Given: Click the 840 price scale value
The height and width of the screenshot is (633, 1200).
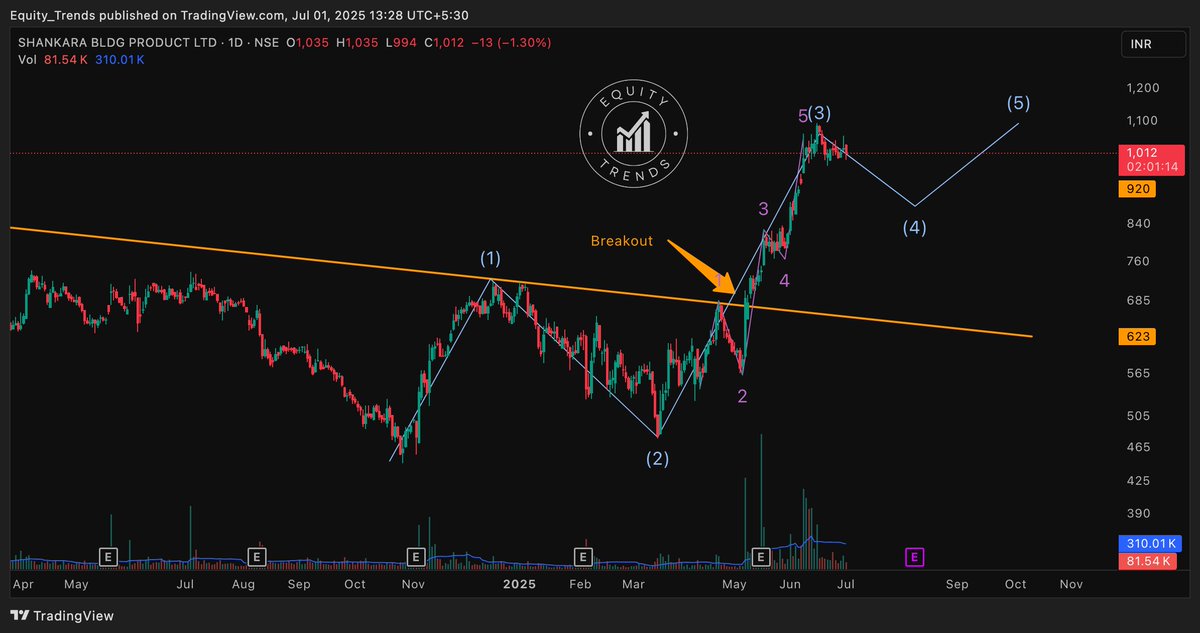Looking at the screenshot, I should point(1139,224).
